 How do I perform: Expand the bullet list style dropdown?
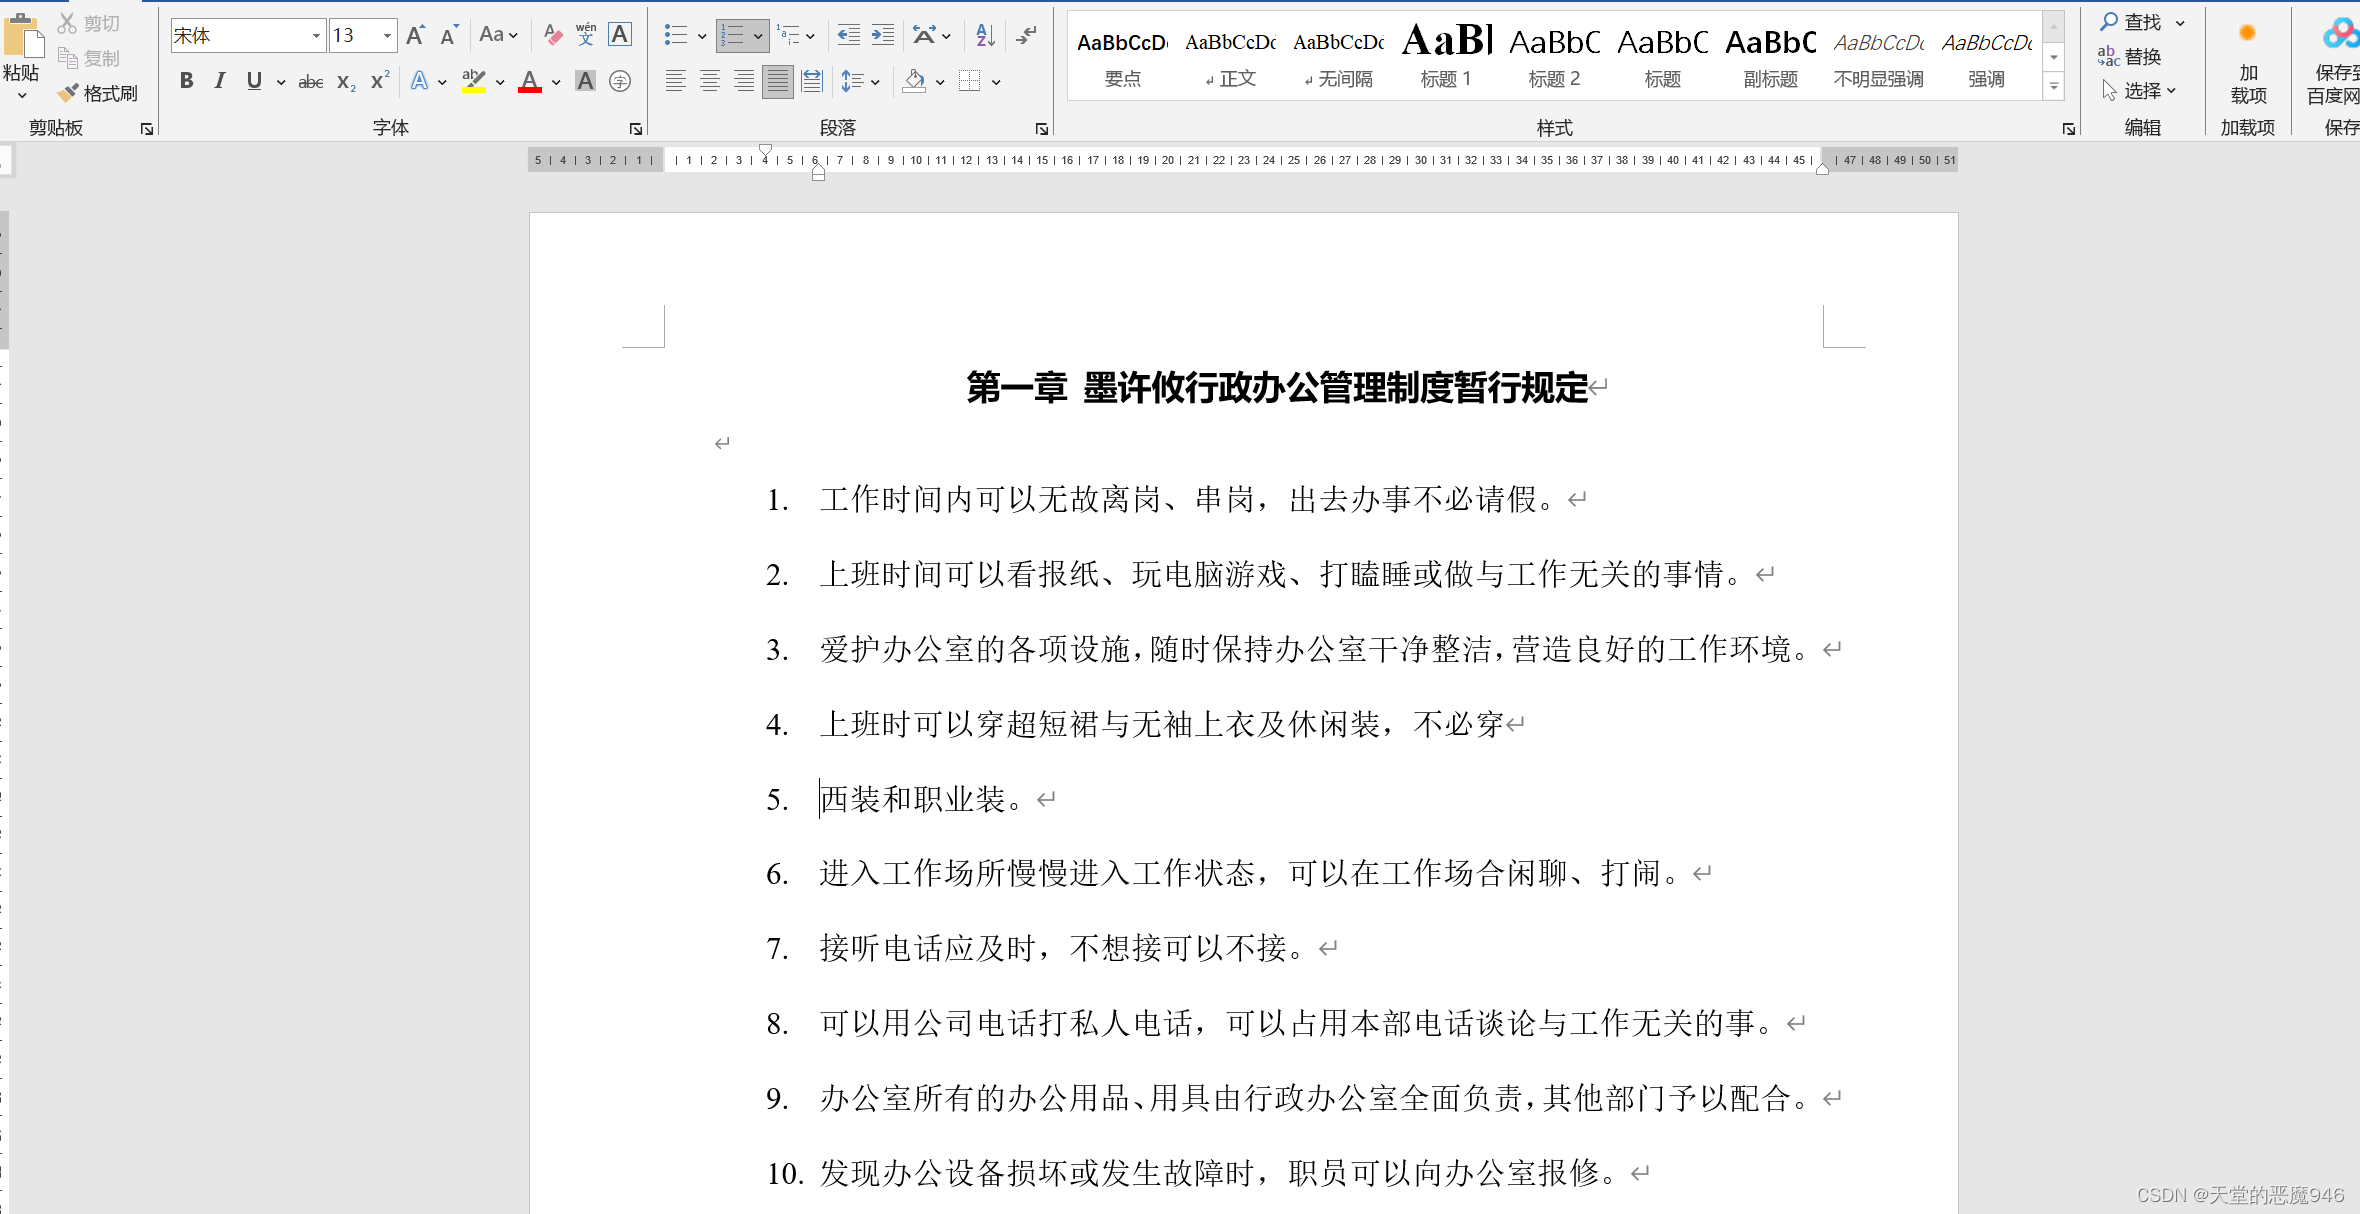point(702,37)
